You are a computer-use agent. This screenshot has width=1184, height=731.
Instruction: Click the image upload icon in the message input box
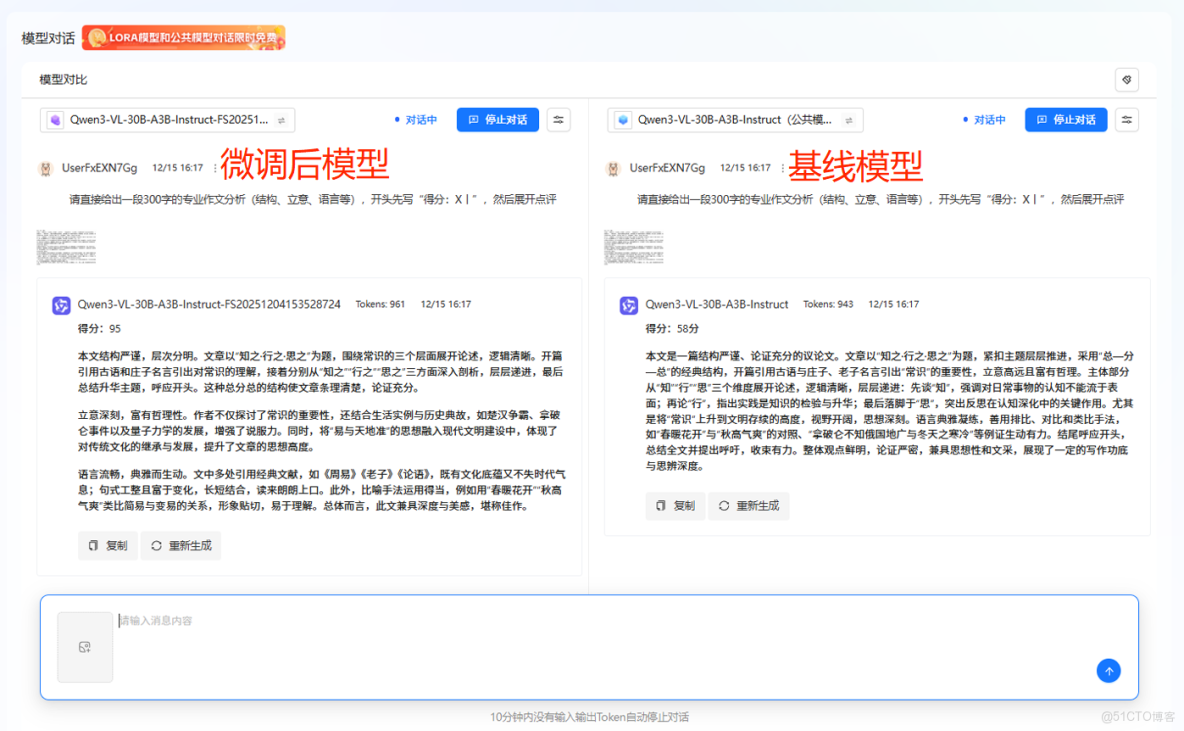pyautogui.click(x=85, y=649)
